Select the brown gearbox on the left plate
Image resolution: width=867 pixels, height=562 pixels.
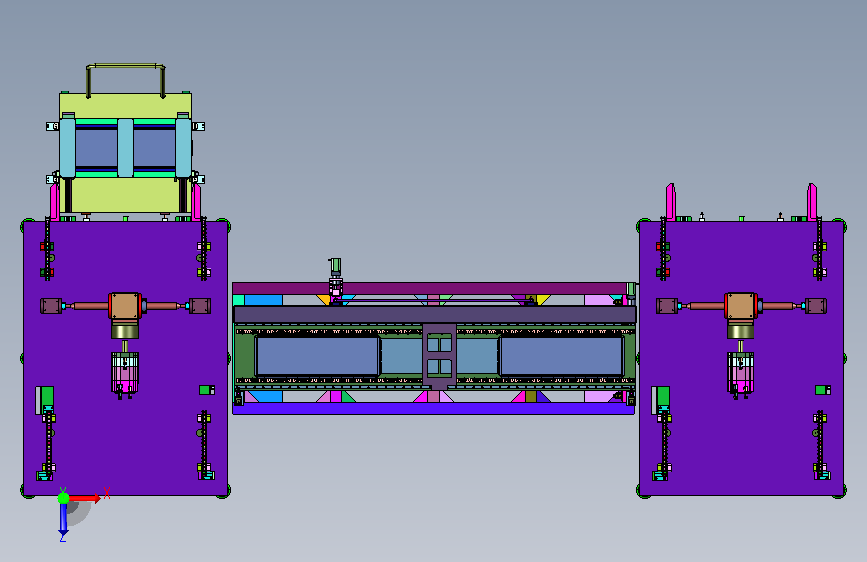(x=124, y=306)
